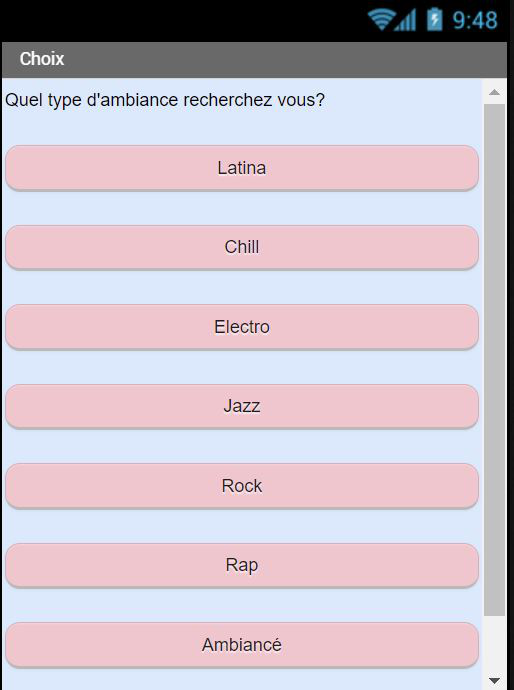Click the scrollbar down arrow
This screenshot has height=690, width=514.
(494, 681)
